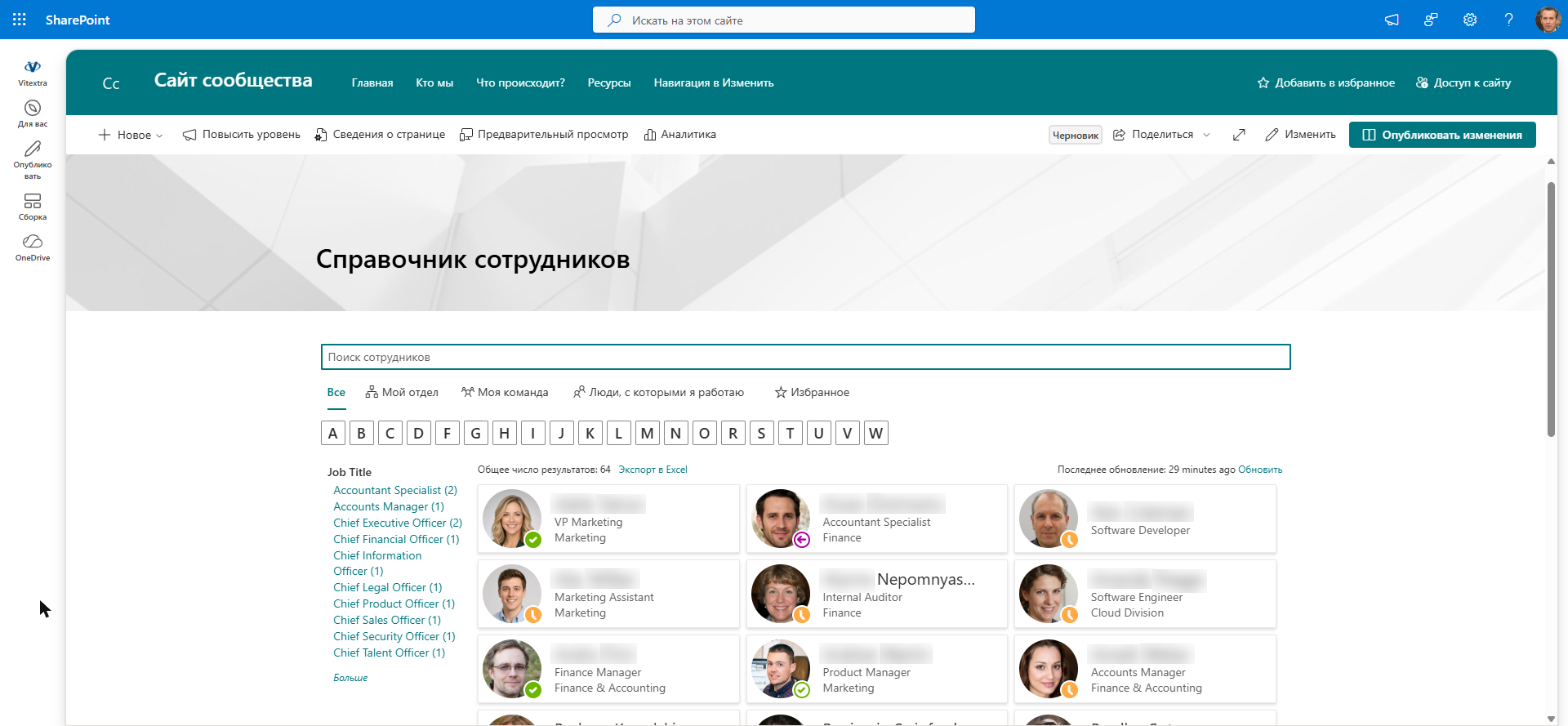This screenshot has width=1568, height=726.
Task: Filter by 'Accountant Specialist (2)' job title
Action: [x=395, y=490]
